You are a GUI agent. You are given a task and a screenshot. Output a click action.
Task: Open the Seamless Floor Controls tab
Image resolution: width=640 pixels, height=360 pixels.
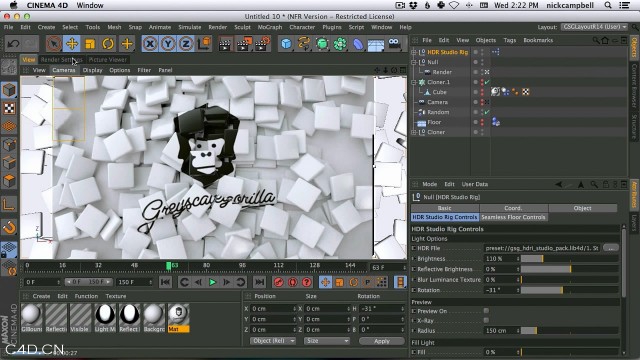coord(513,217)
